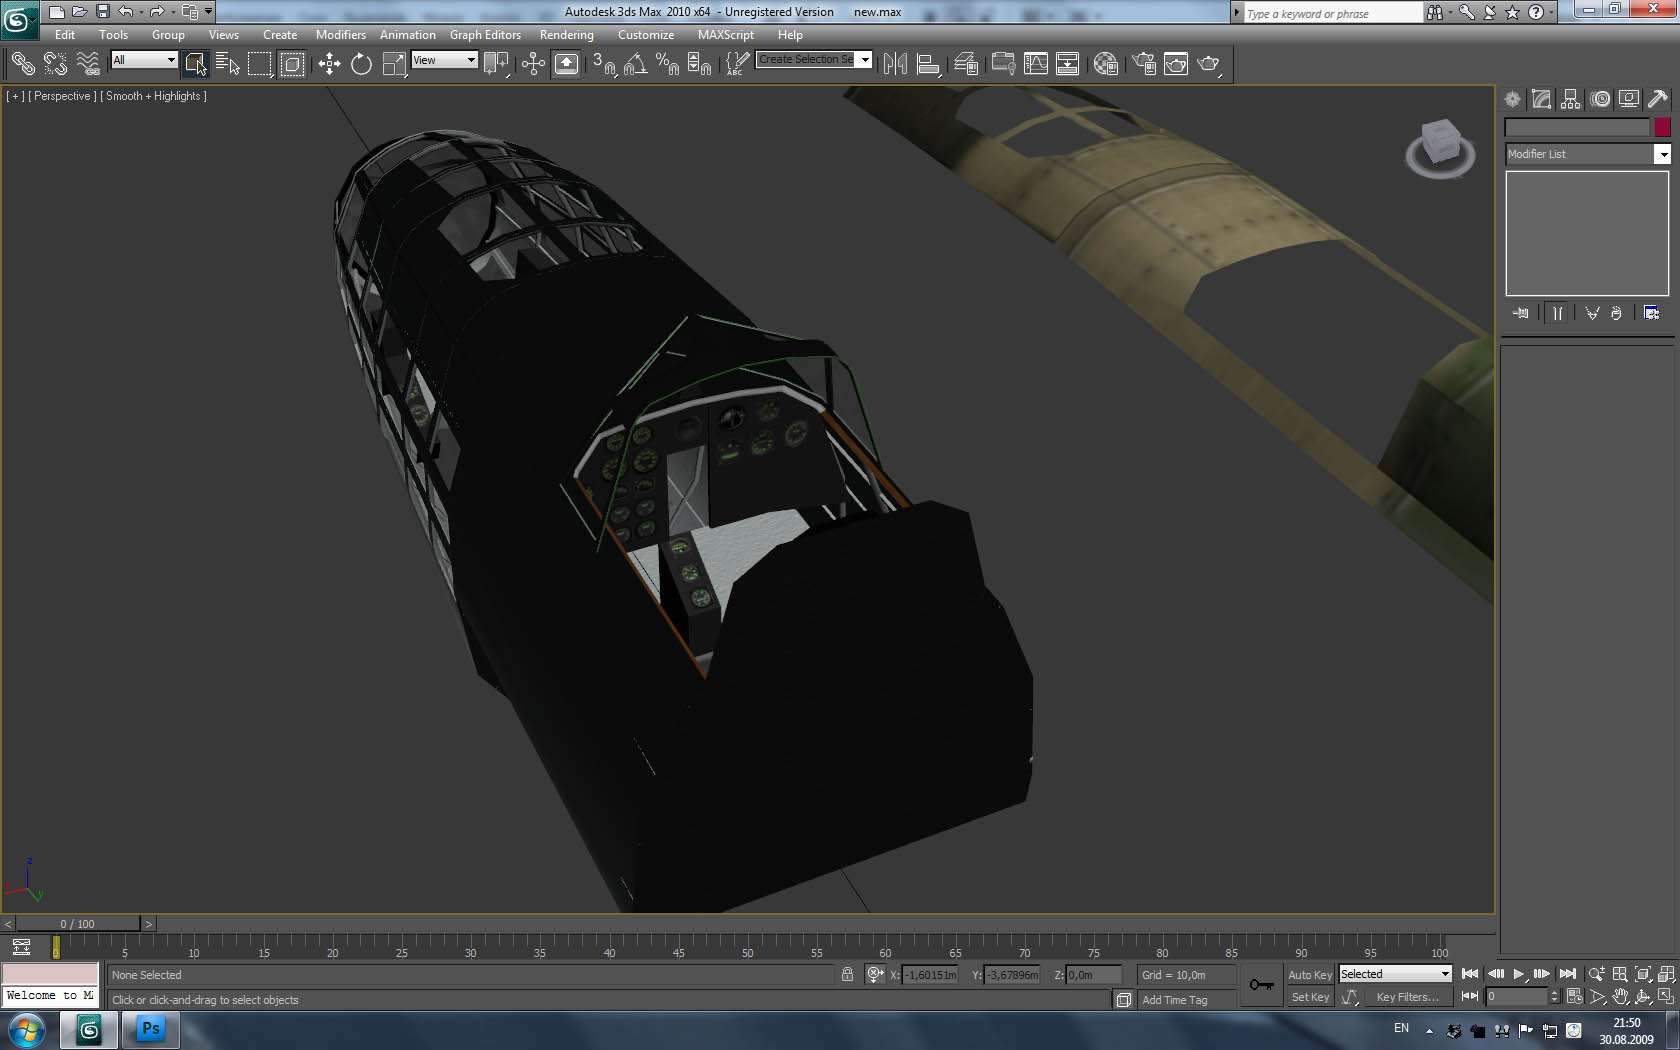1680x1050 pixels.
Task: Open the Rendering menu
Action: pos(566,35)
